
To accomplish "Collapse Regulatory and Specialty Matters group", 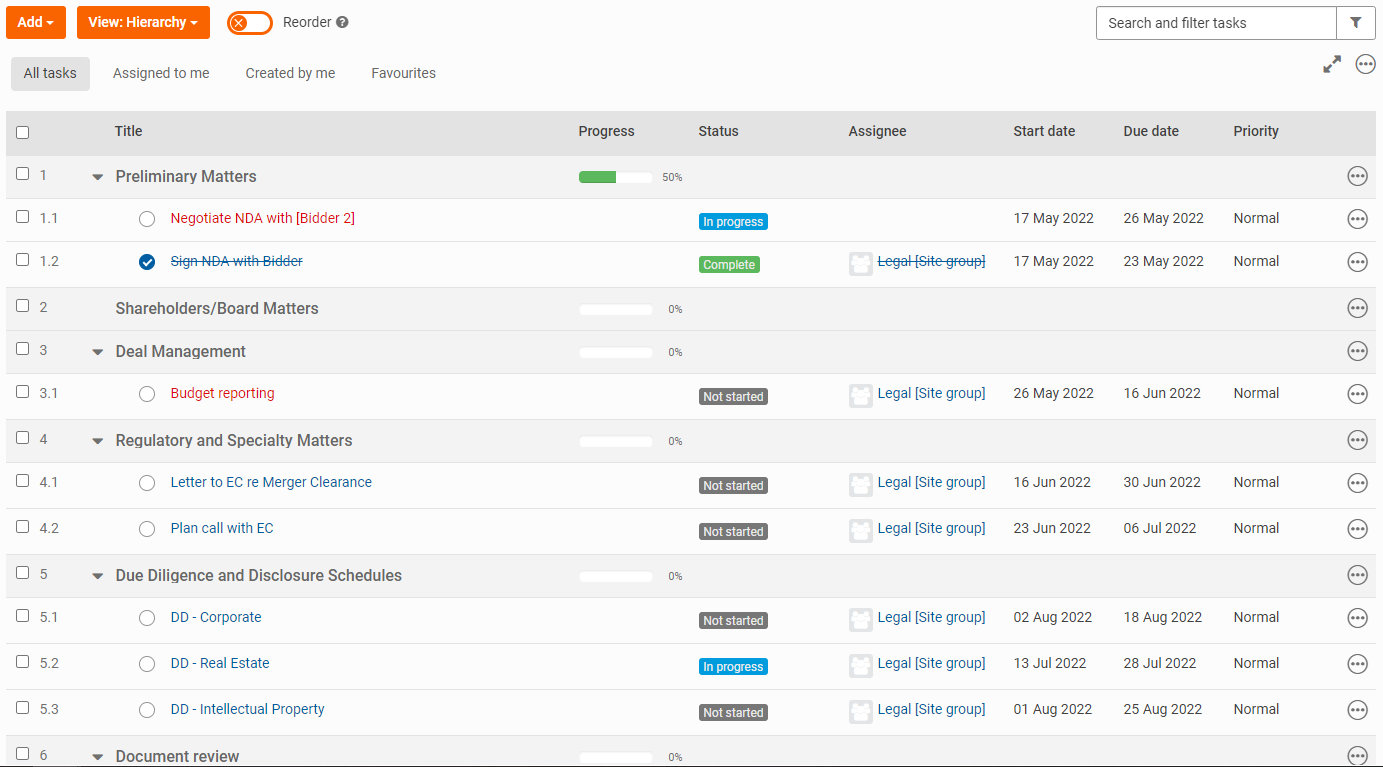I will point(98,441).
